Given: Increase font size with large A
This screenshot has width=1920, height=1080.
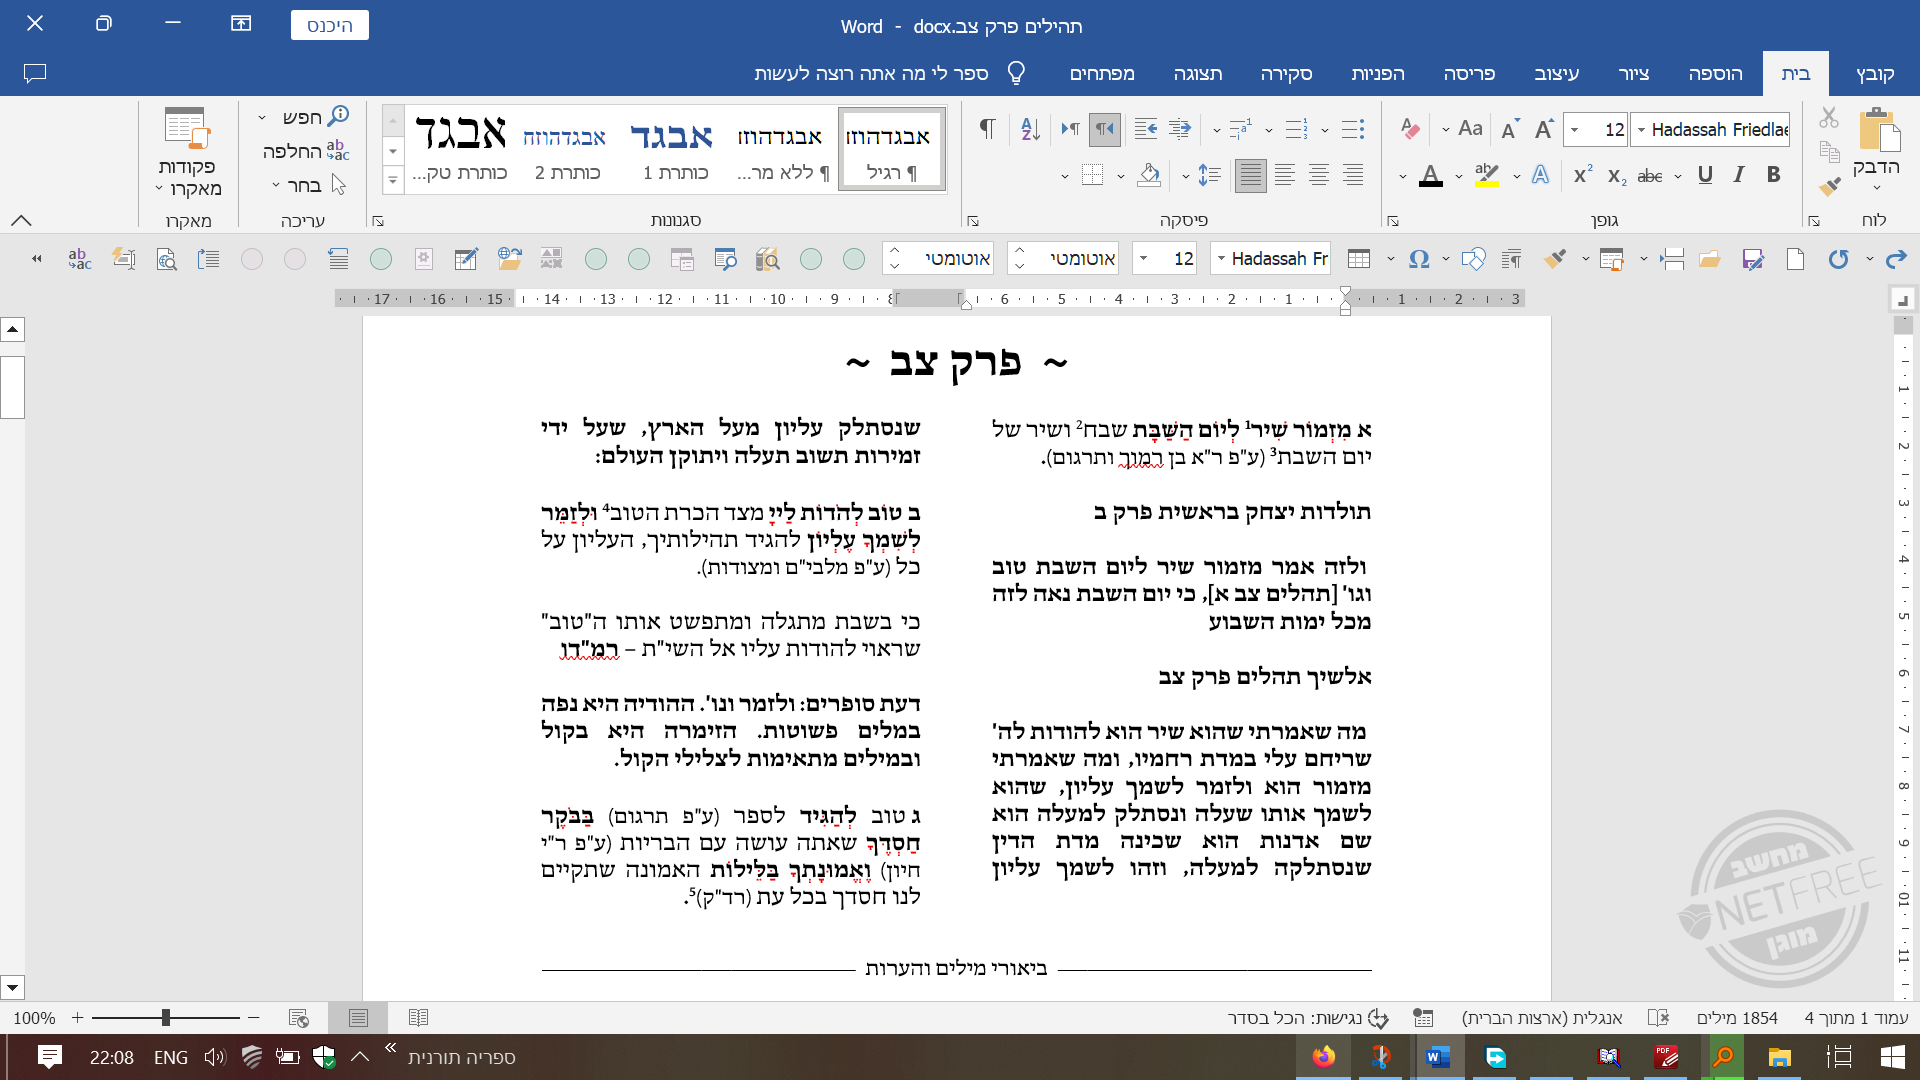Looking at the screenshot, I should 1544,129.
